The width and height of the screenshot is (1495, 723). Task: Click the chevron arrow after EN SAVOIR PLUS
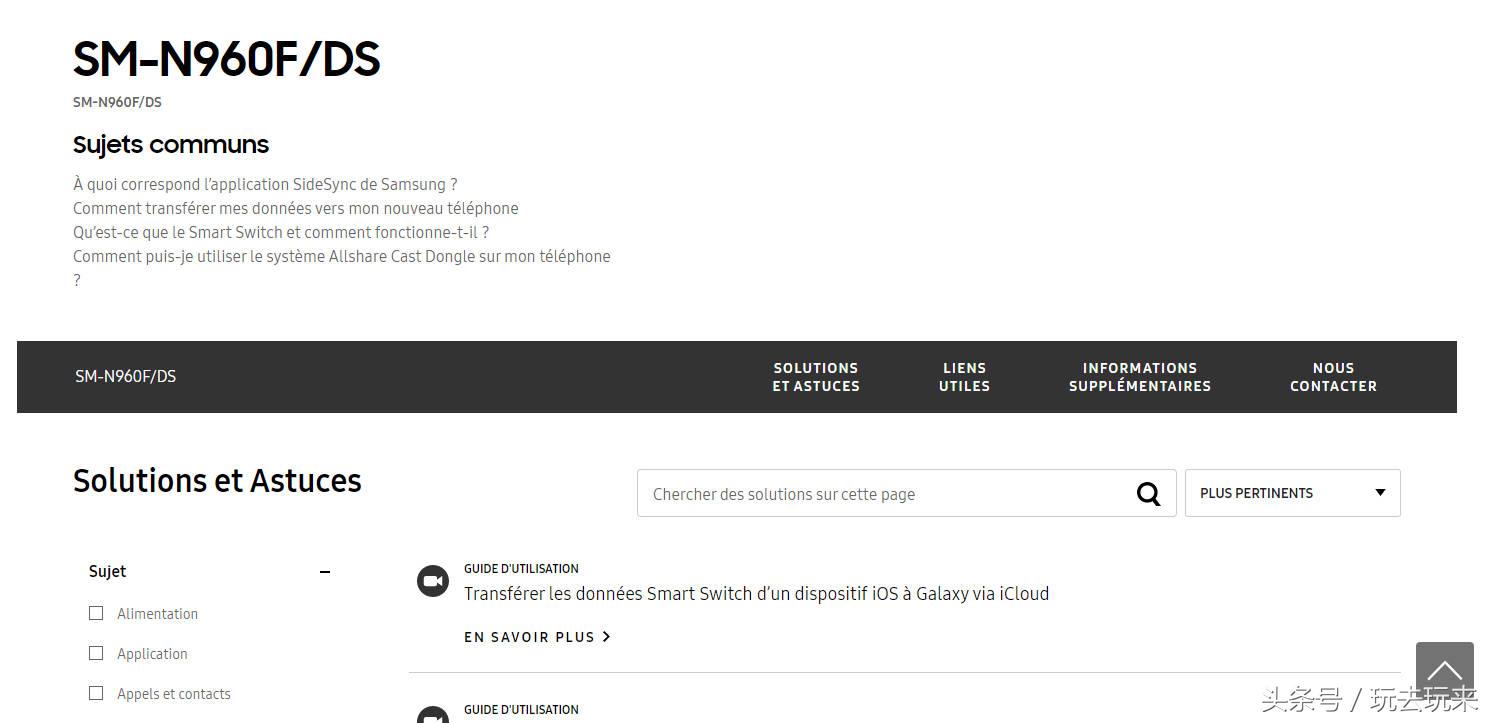pyautogui.click(x=607, y=637)
